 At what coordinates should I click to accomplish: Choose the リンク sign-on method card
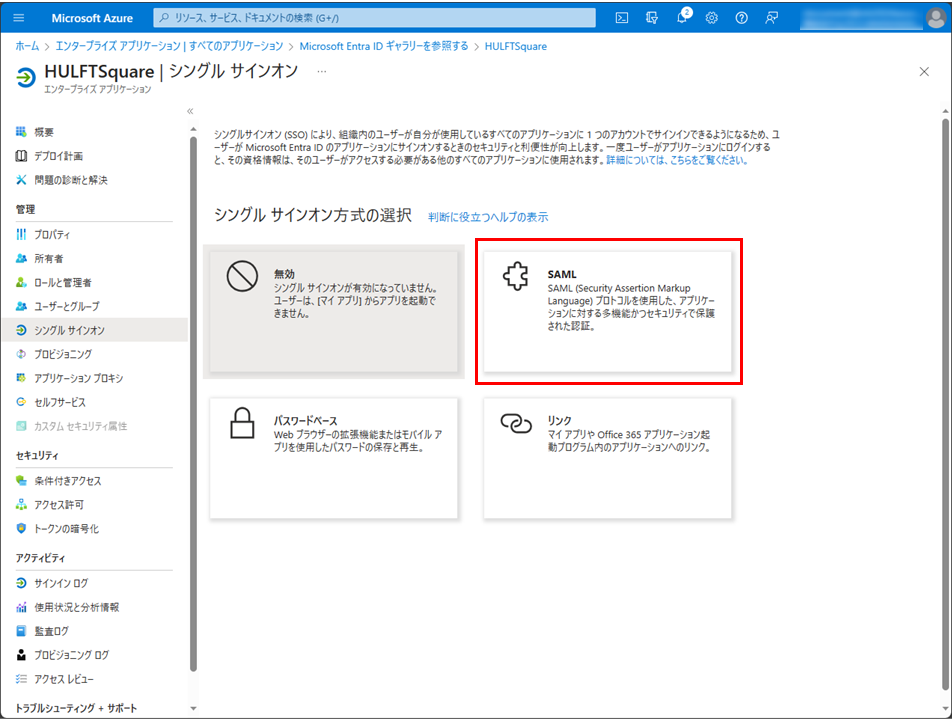(x=607, y=457)
